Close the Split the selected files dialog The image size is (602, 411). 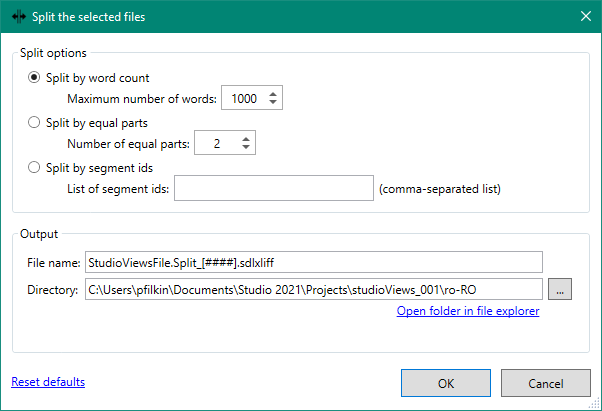(x=586, y=16)
